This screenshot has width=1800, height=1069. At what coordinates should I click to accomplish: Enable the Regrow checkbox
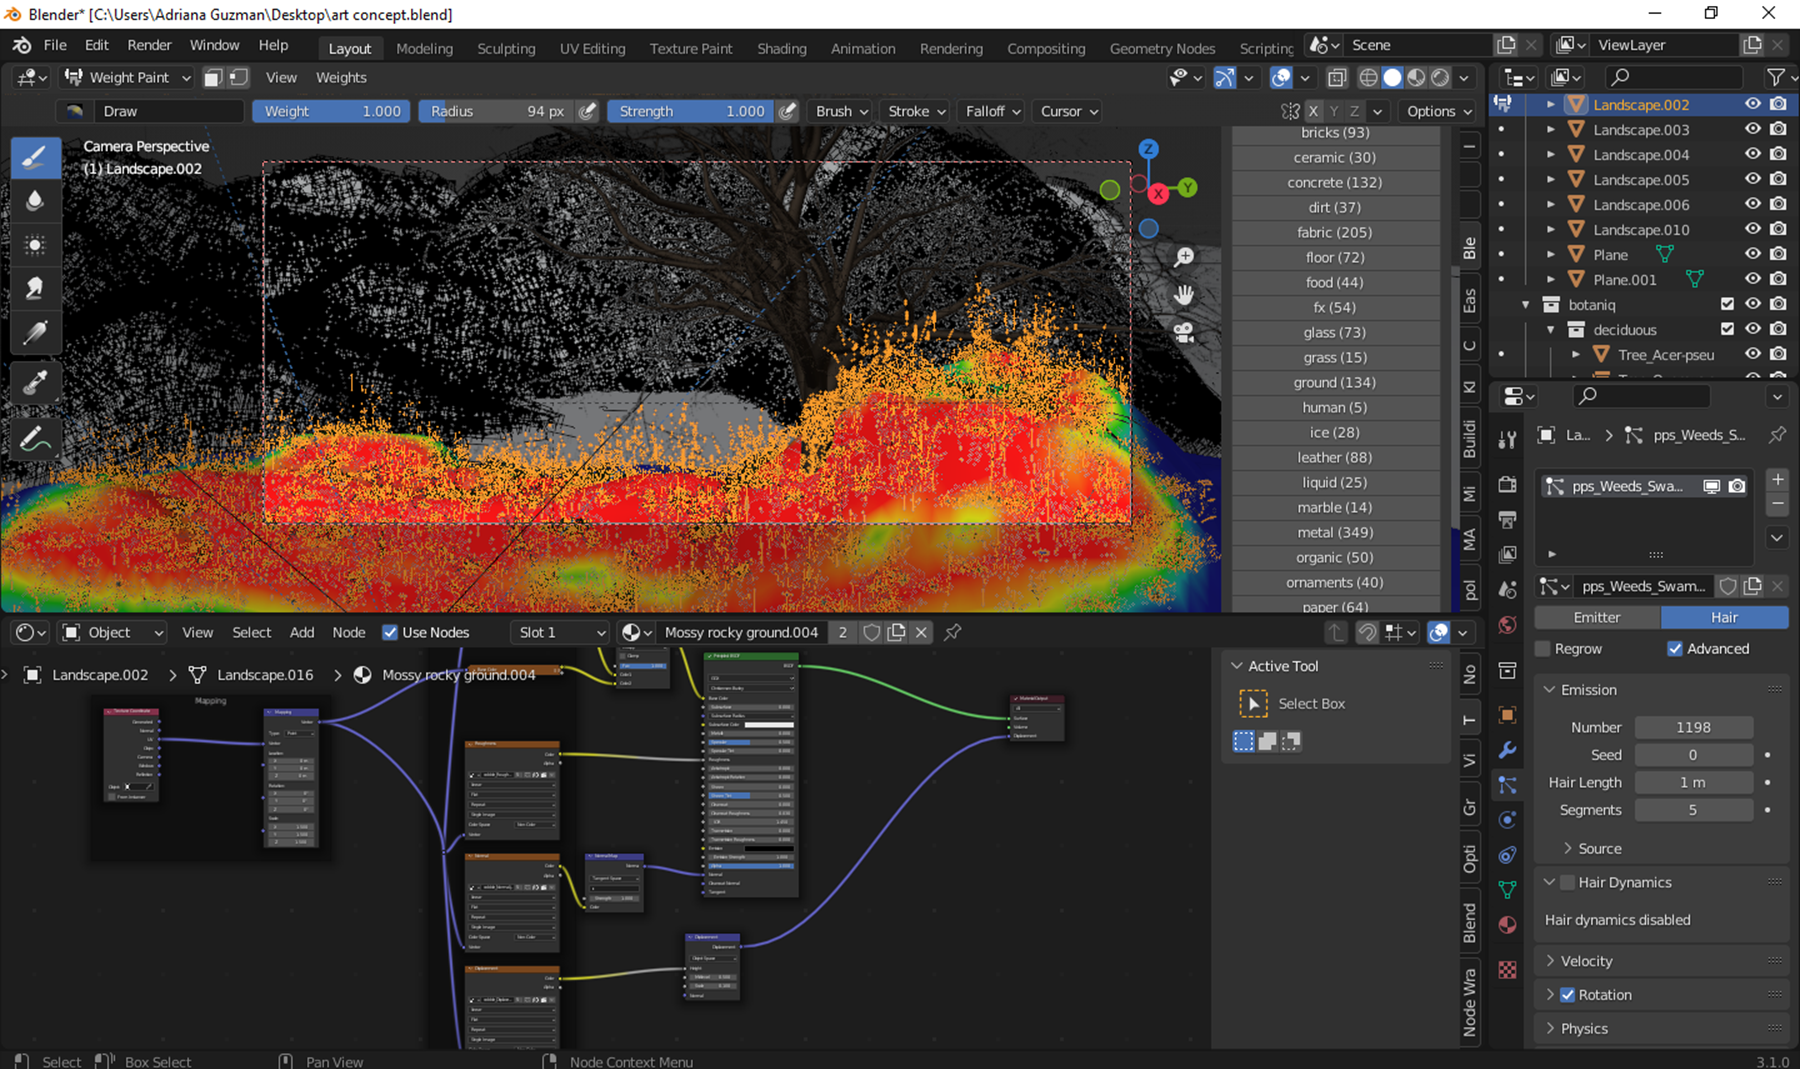pyautogui.click(x=1543, y=648)
